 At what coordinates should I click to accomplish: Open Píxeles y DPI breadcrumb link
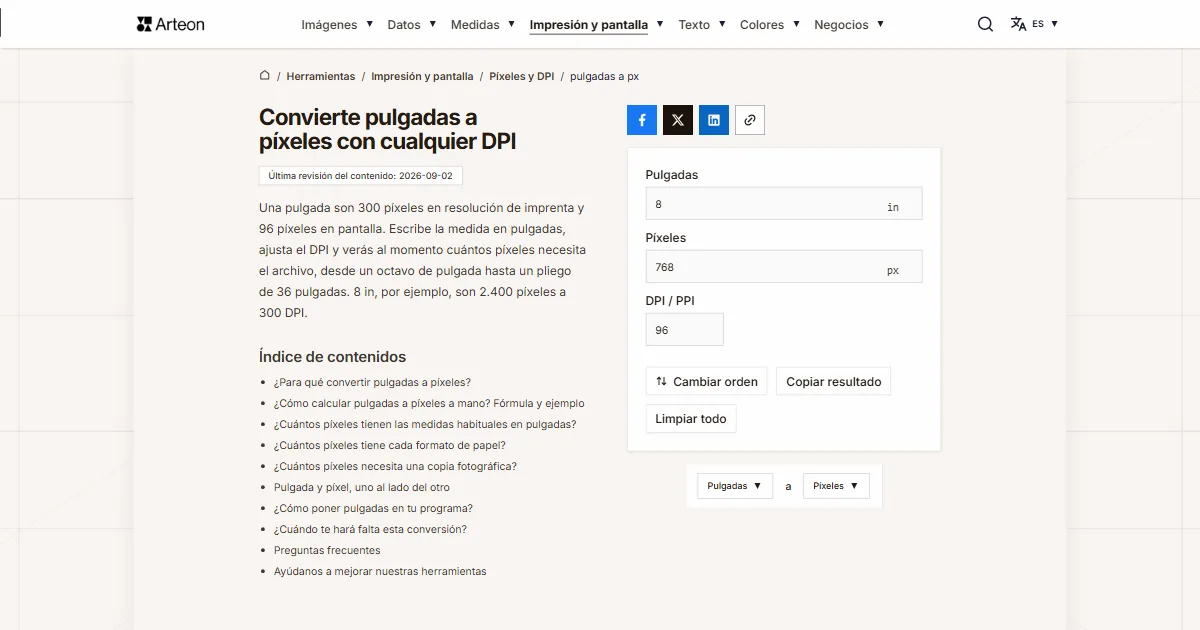[521, 76]
